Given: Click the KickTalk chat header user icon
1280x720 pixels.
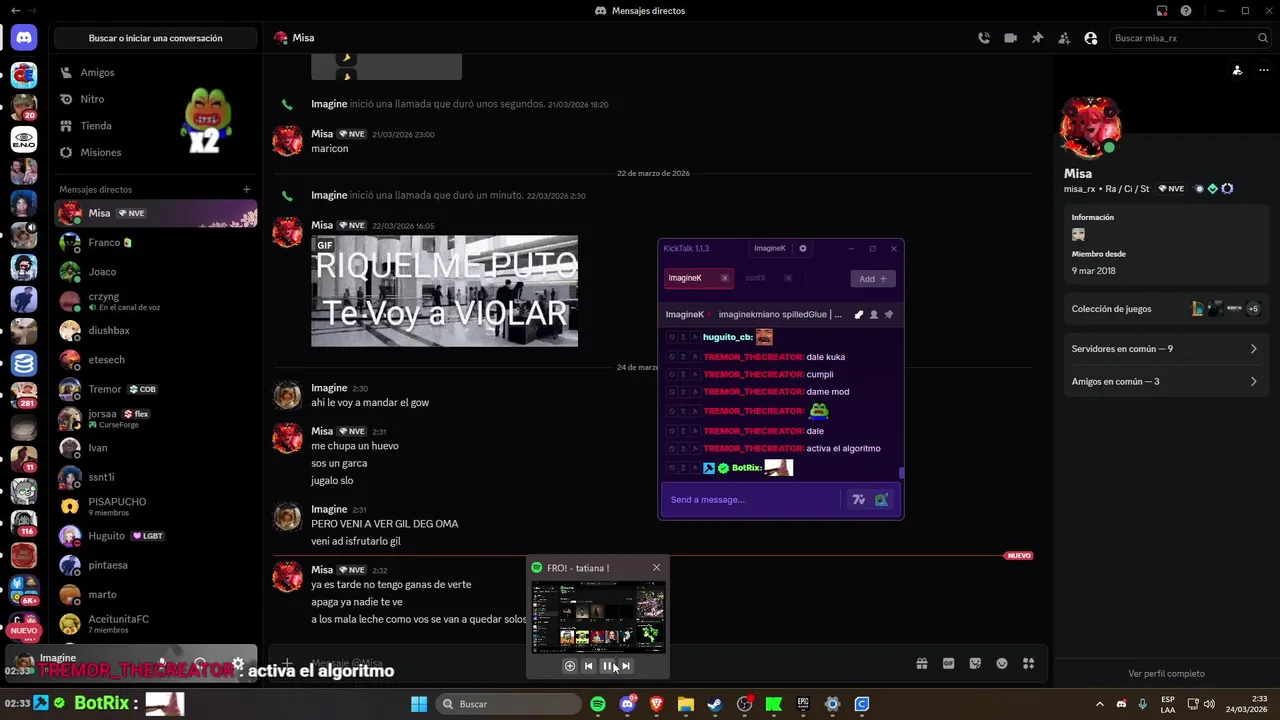Looking at the screenshot, I should 873,314.
